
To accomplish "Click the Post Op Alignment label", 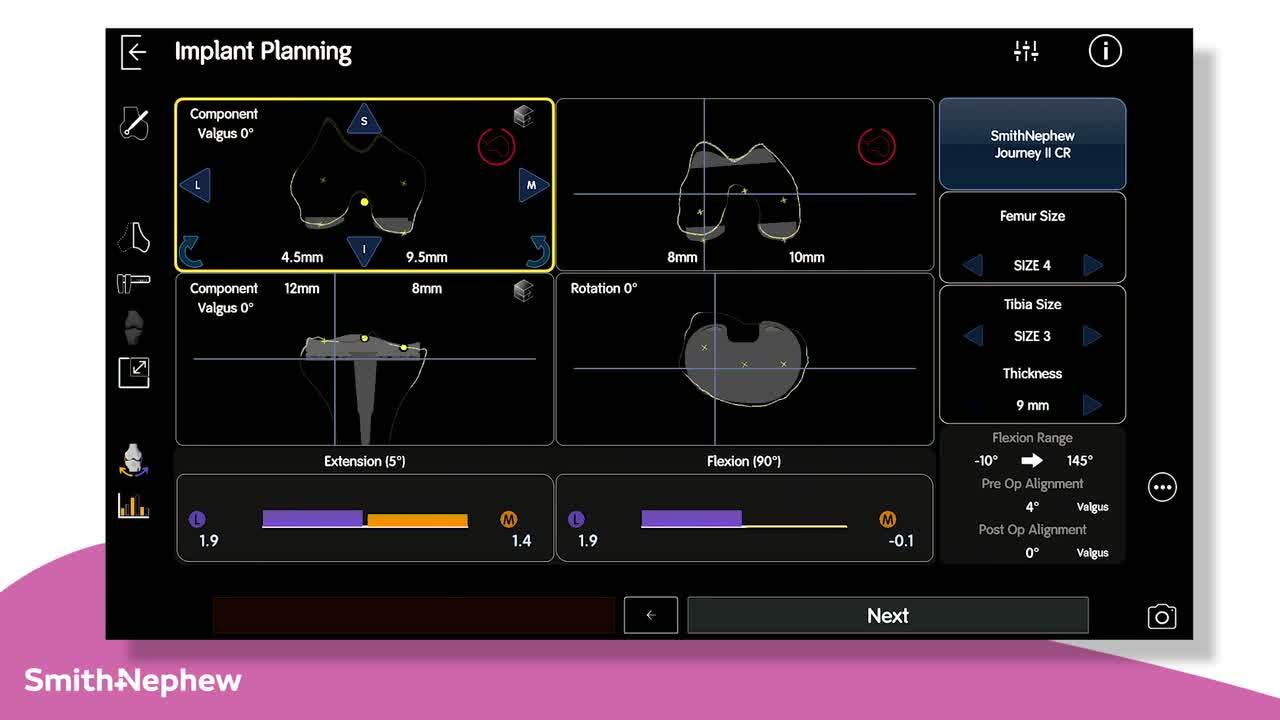I will (x=1032, y=530).
